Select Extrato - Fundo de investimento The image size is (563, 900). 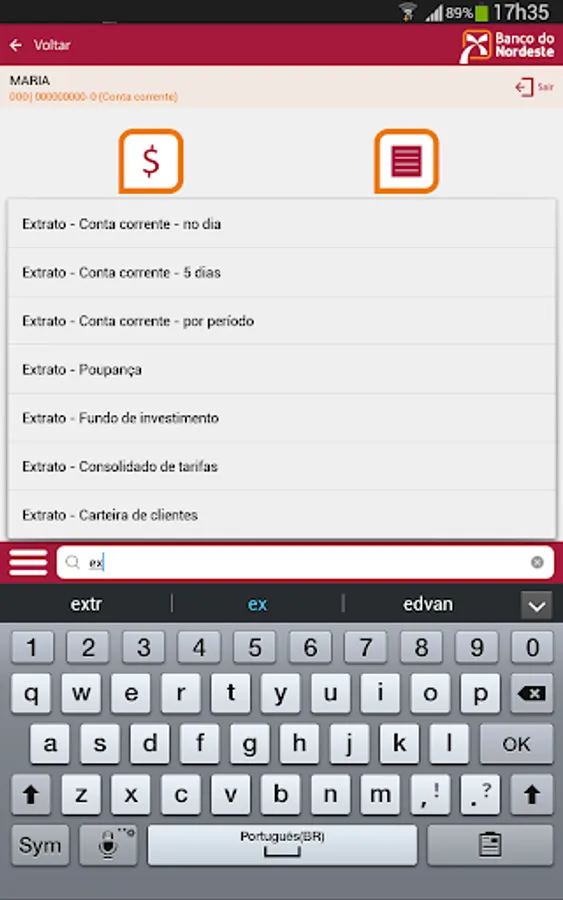tap(282, 418)
